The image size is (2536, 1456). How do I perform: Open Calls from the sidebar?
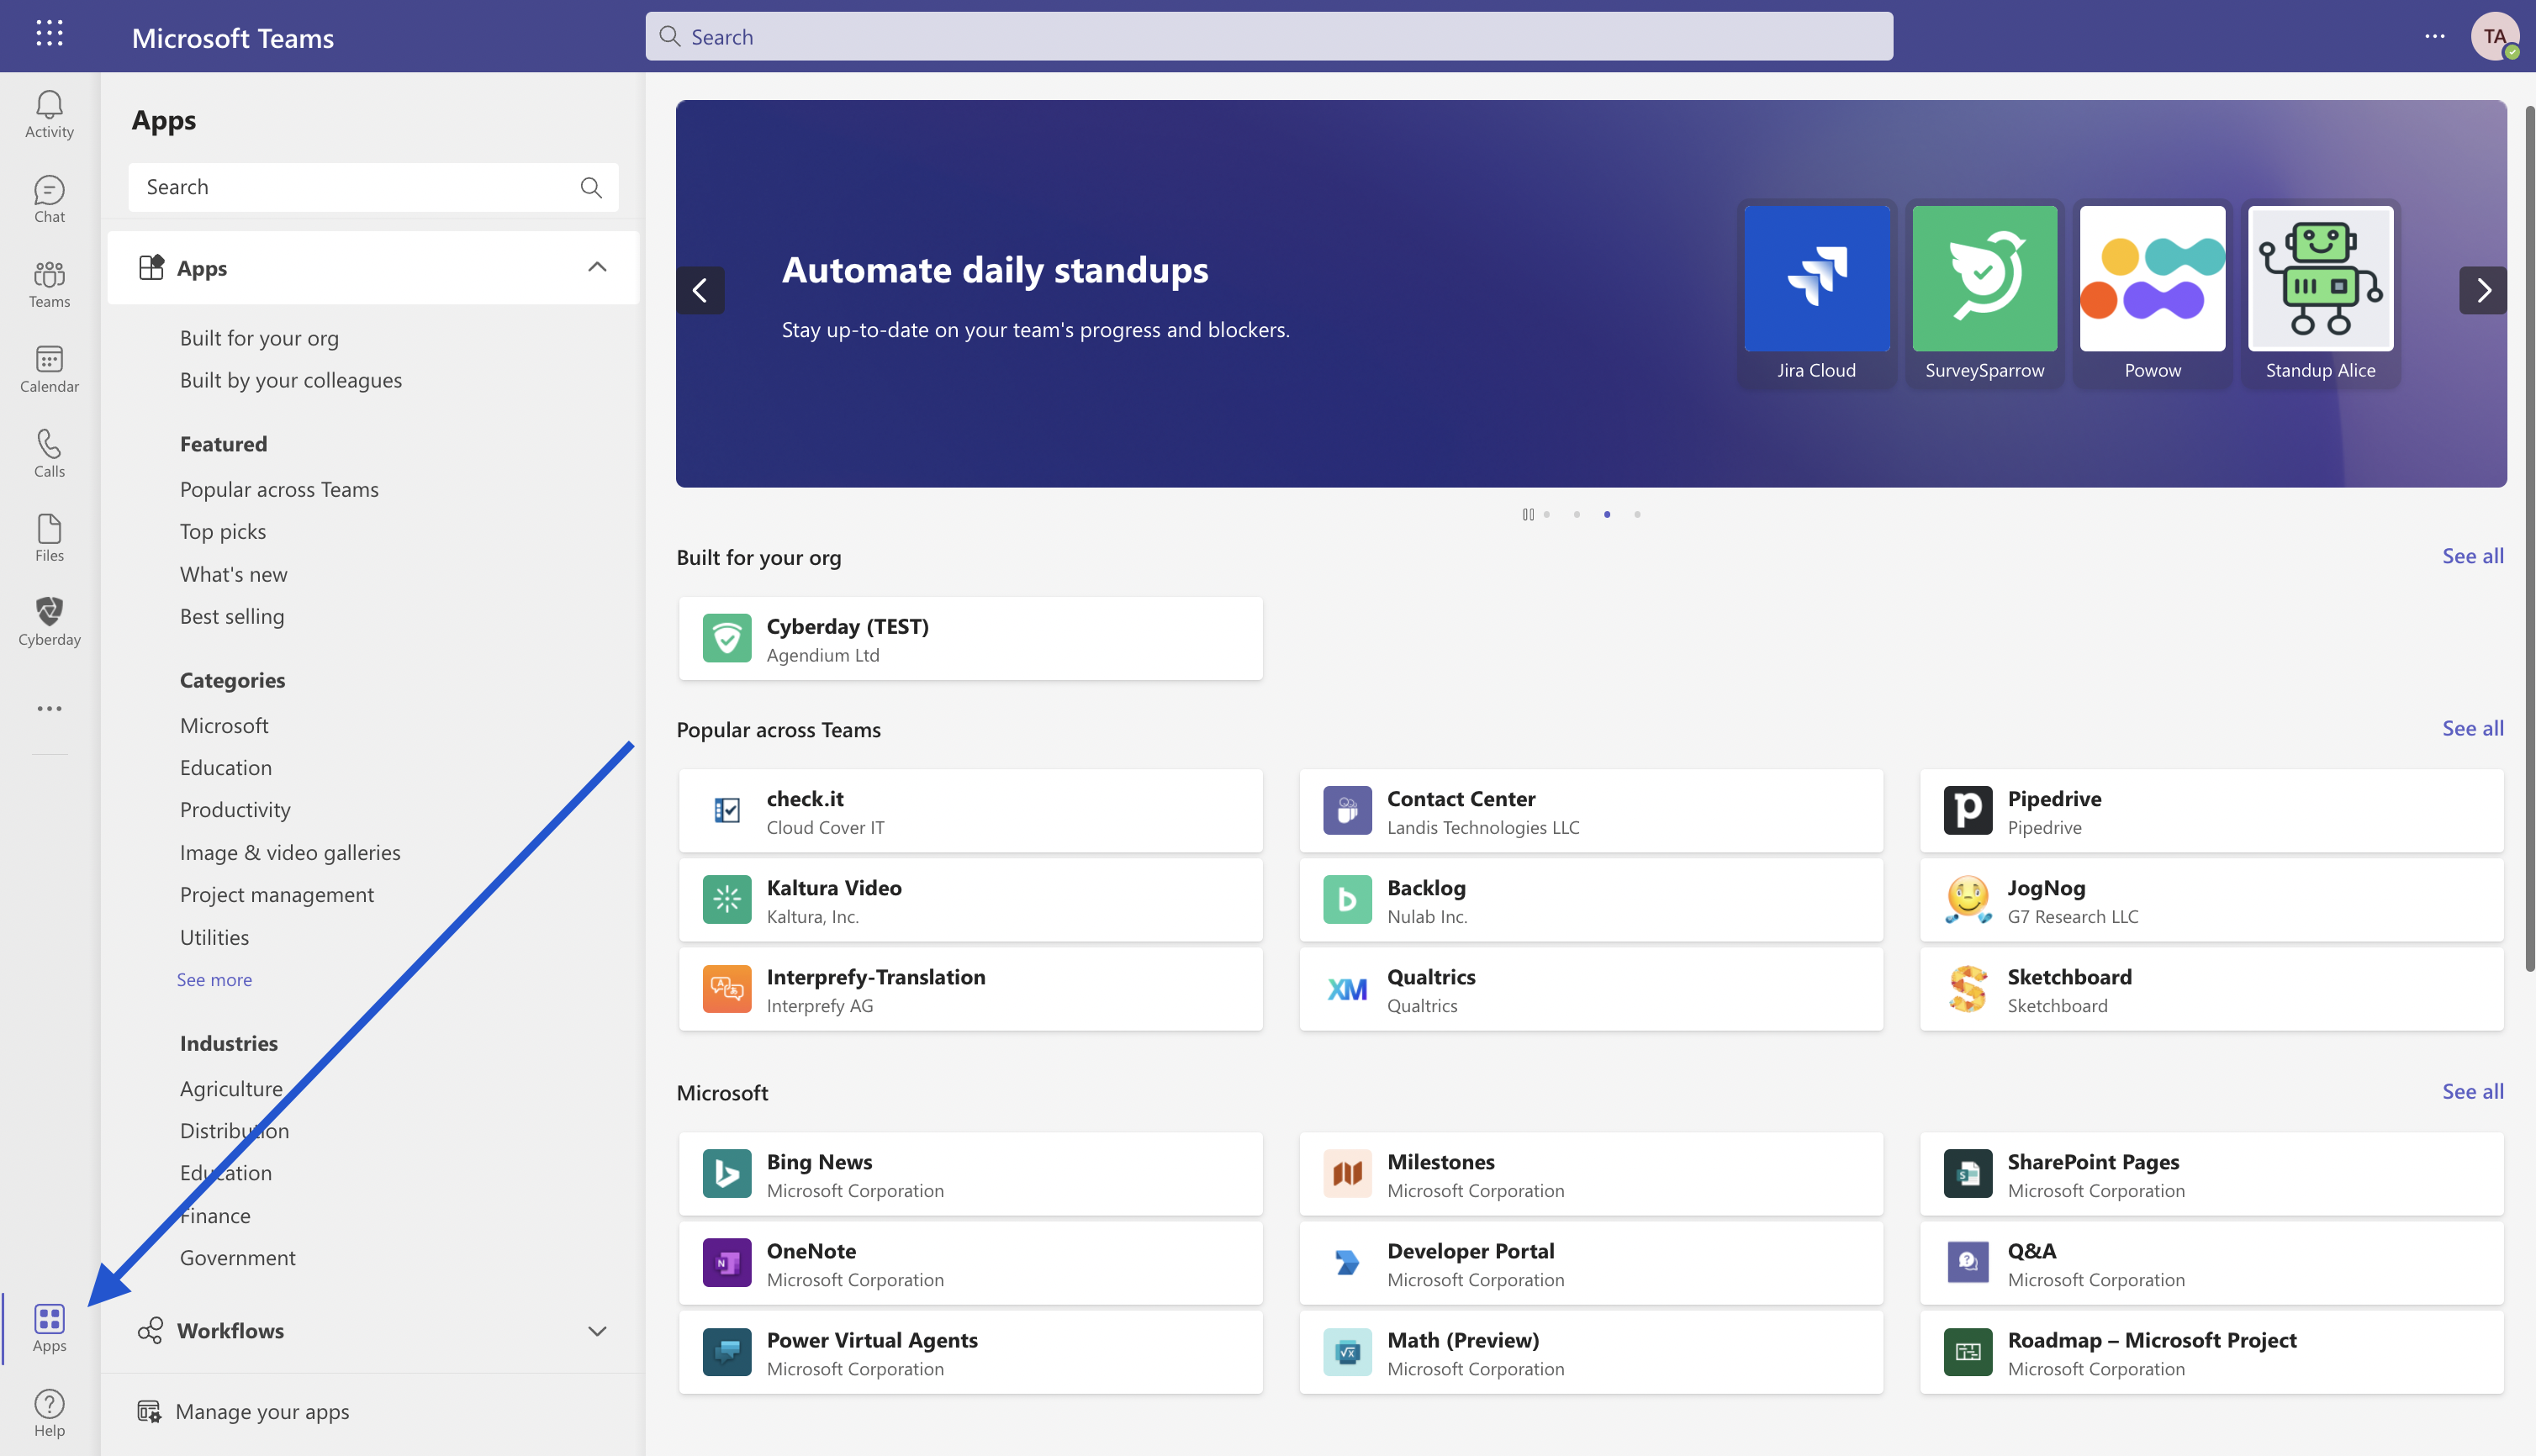click(x=49, y=455)
